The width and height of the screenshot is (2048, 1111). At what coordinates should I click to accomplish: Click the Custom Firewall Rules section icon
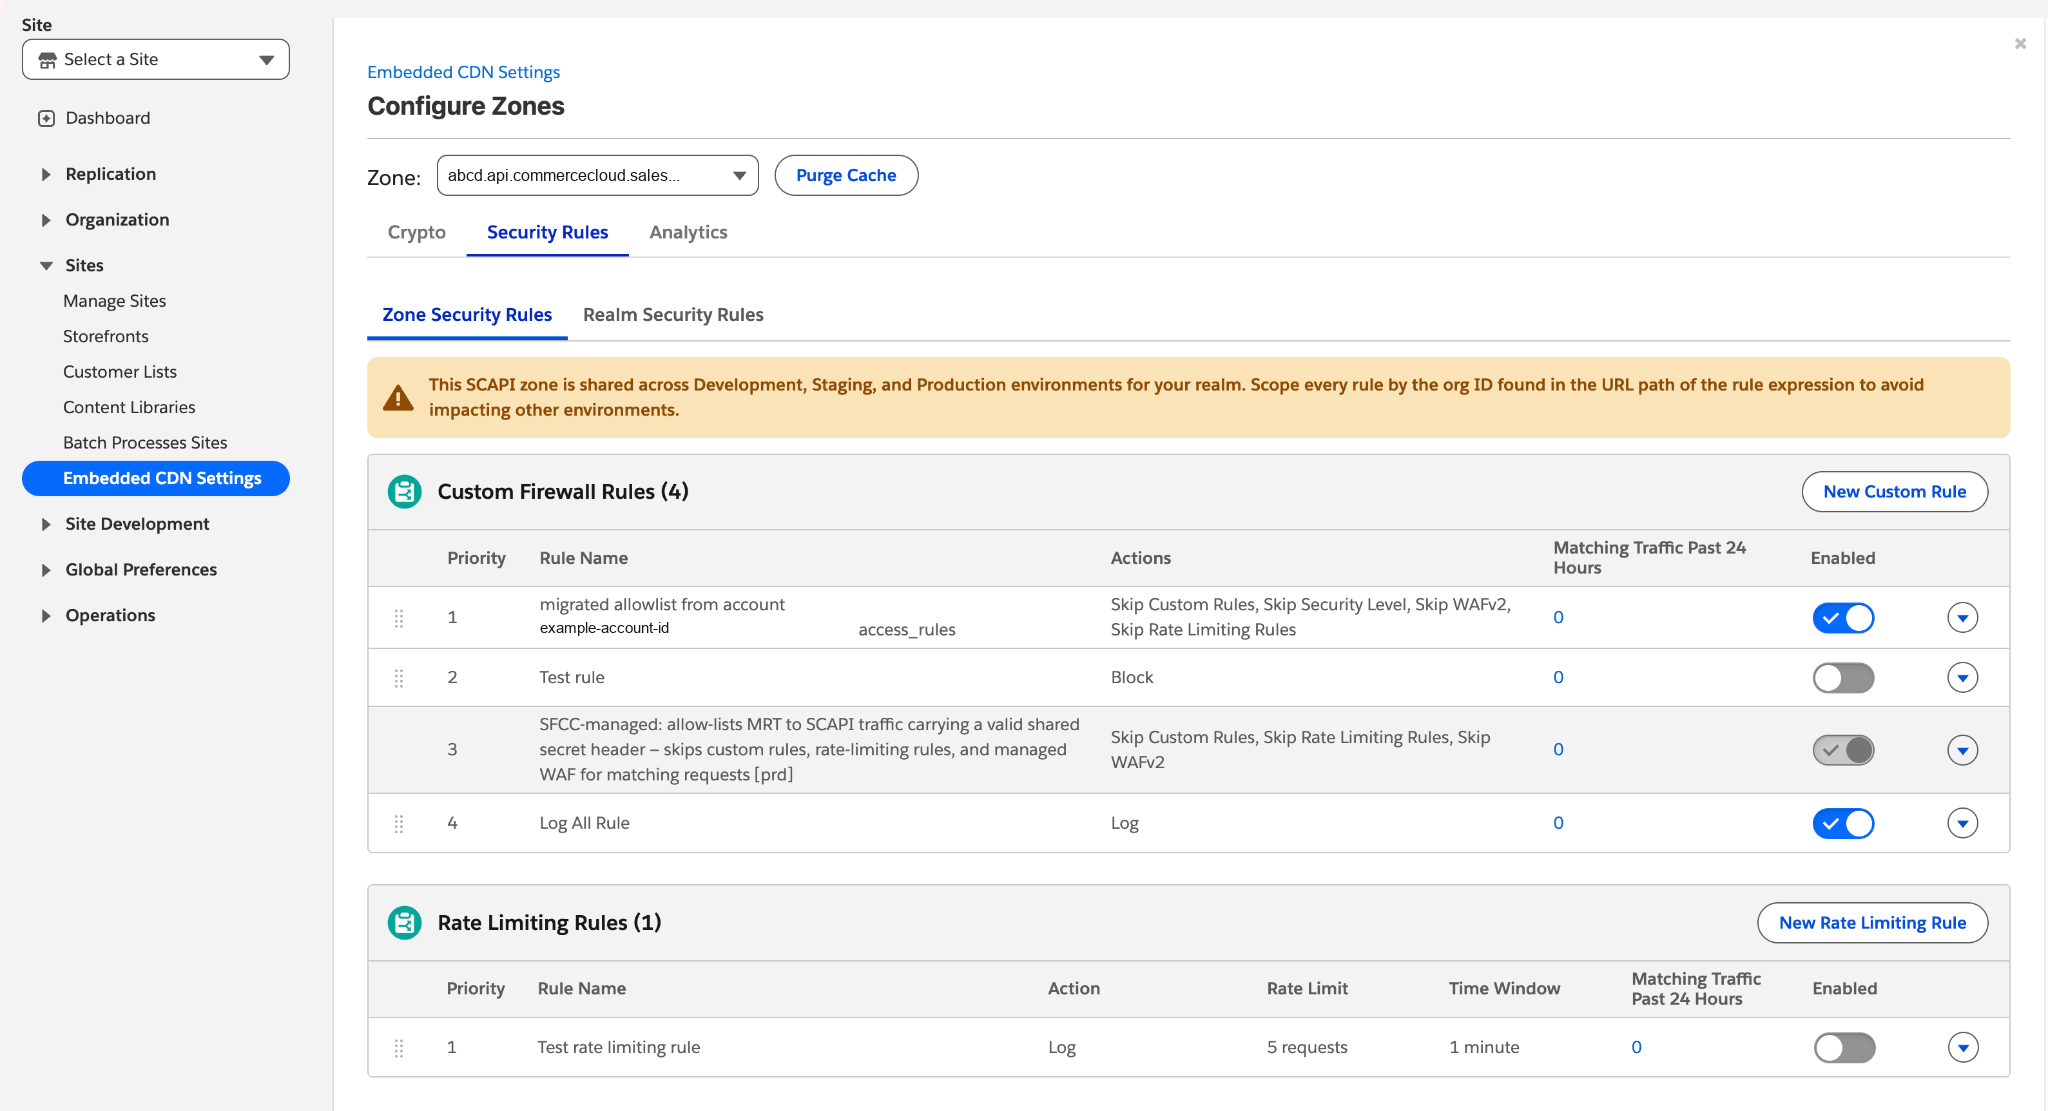click(x=404, y=491)
